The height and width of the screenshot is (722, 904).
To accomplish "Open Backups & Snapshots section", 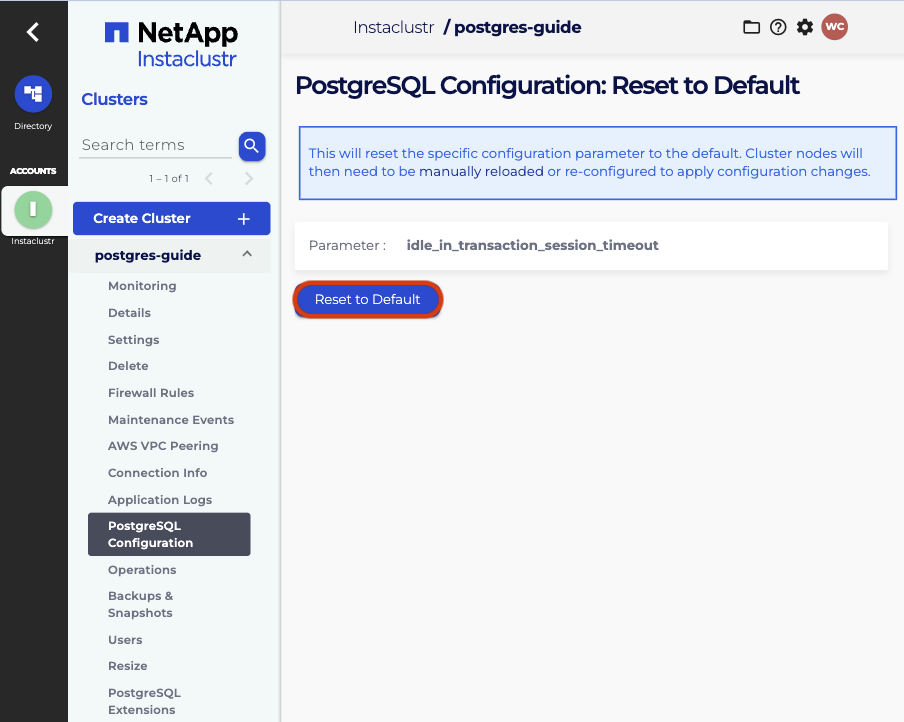I will (140, 604).
